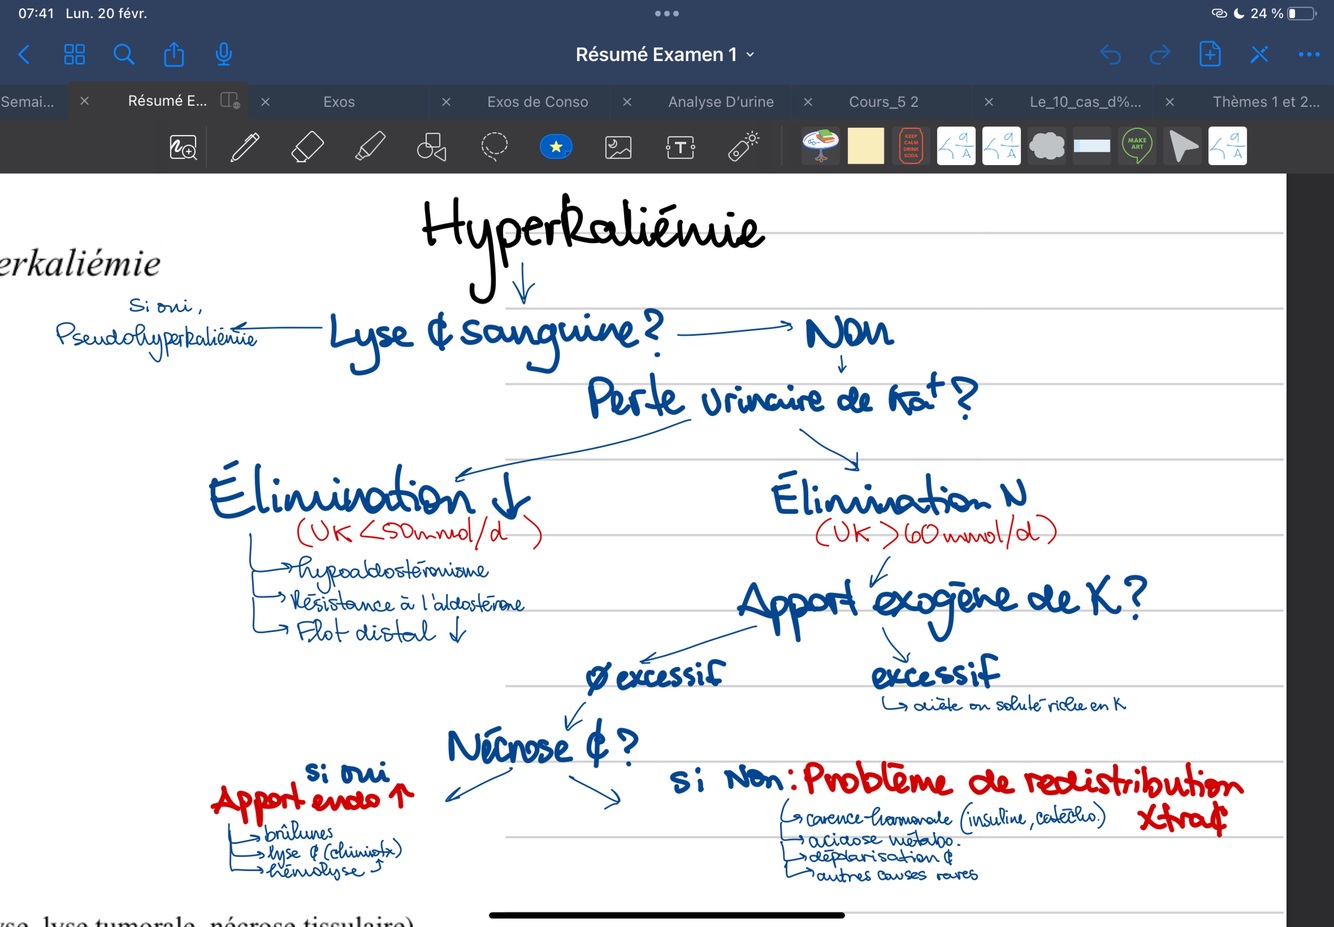Tap the red 'Problème de redistribution' text

click(x=1023, y=780)
